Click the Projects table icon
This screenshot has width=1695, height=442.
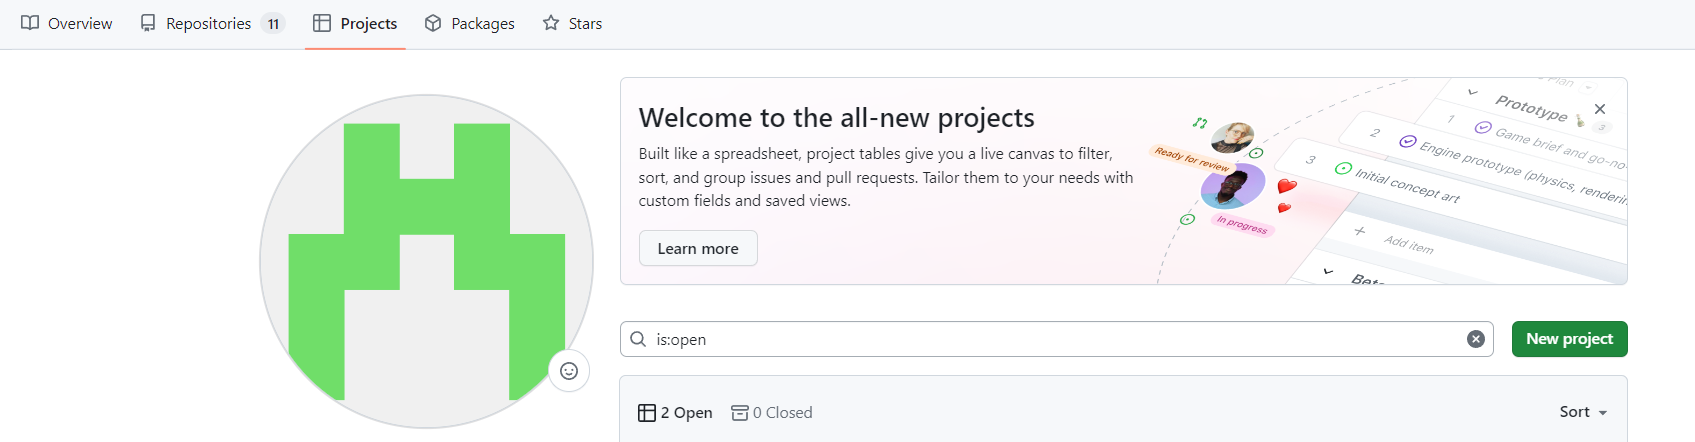(x=322, y=23)
